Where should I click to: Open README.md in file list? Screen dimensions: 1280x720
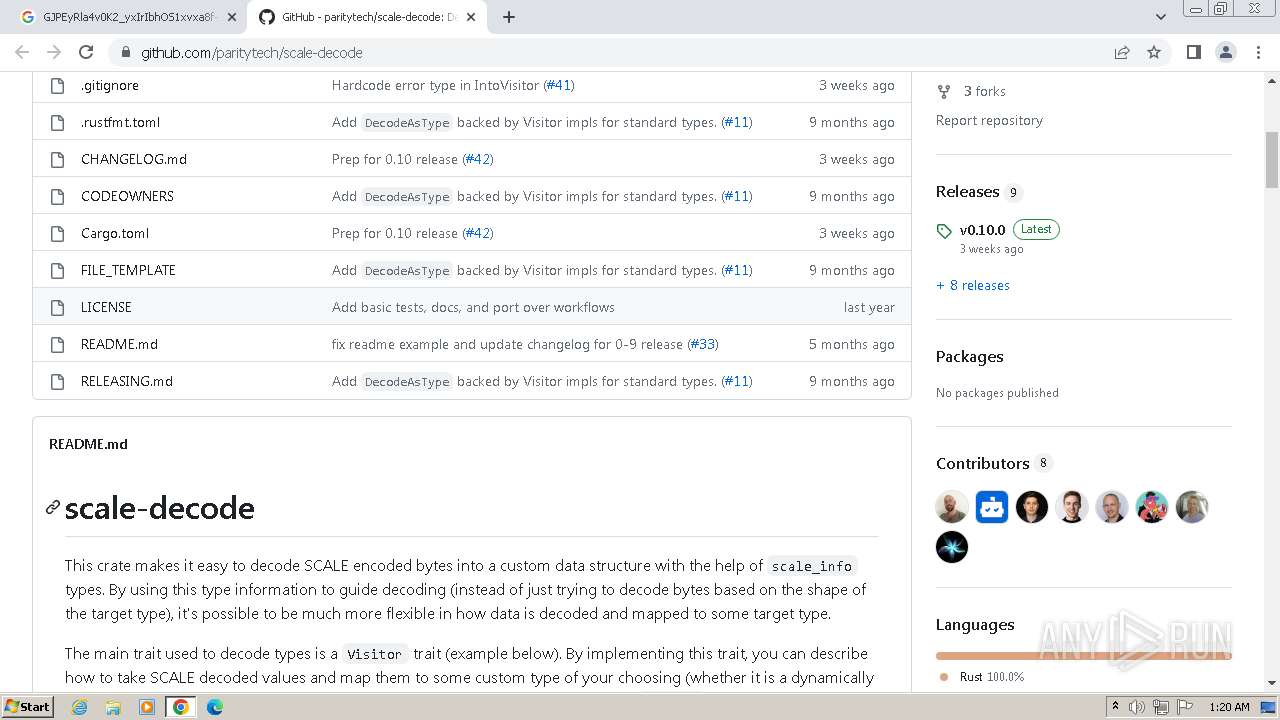[119, 344]
